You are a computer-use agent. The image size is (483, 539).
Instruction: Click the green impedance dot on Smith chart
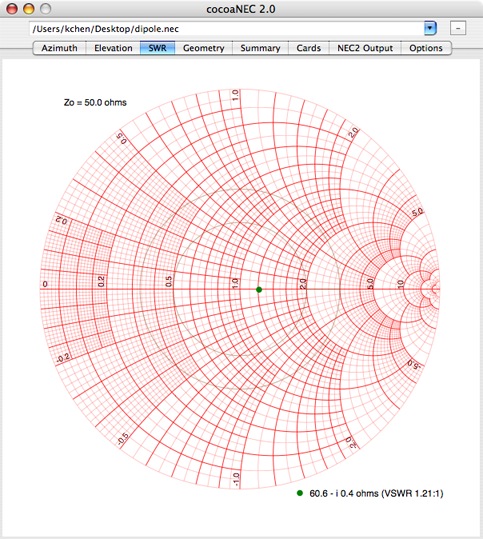point(259,290)
